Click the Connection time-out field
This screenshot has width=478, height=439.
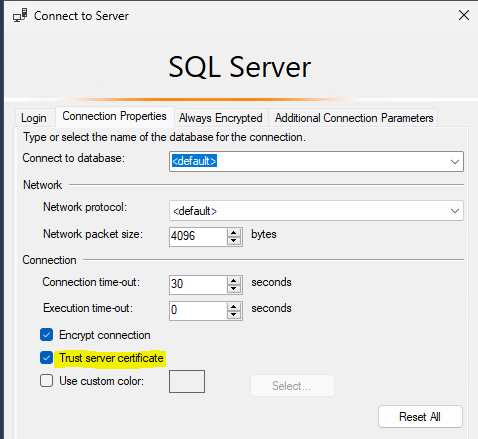198,284
